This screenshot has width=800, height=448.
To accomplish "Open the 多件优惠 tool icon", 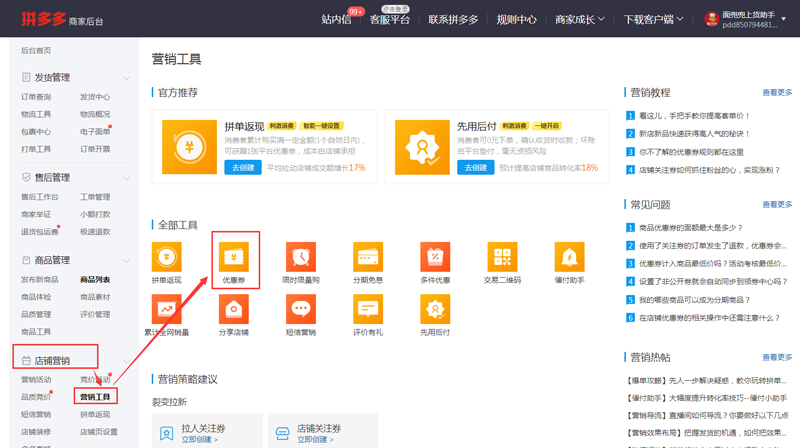I will click(x=435, y=257).
